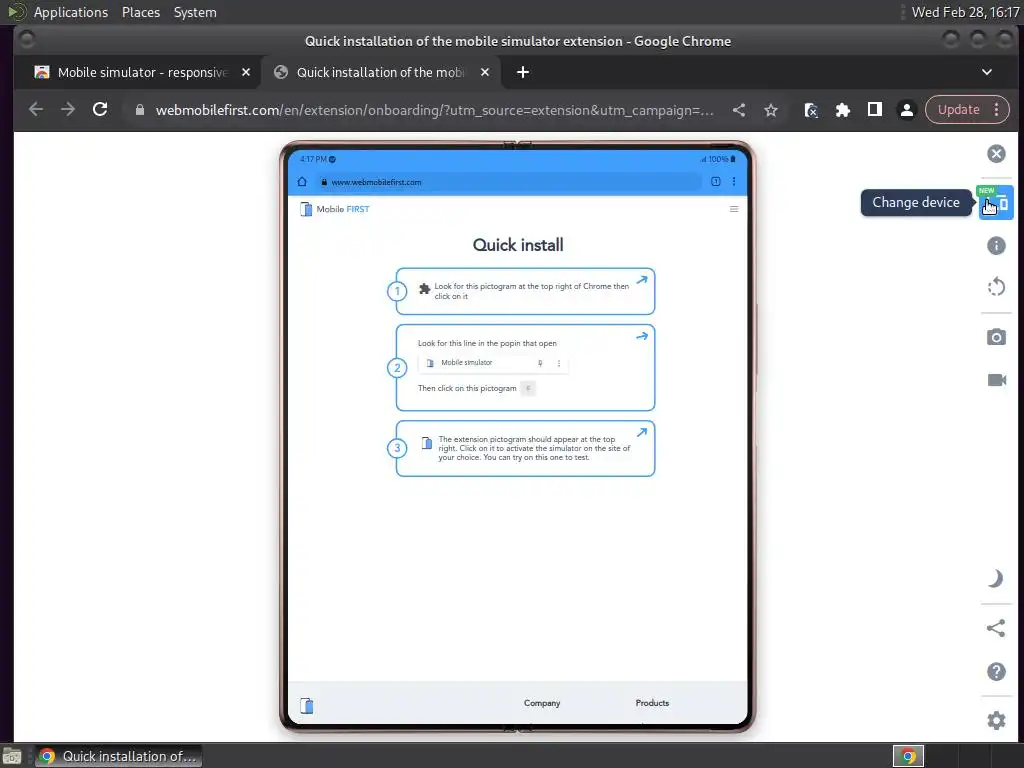Click the Company footer heading
1024x768 pixels.
[x=542, y=703]
